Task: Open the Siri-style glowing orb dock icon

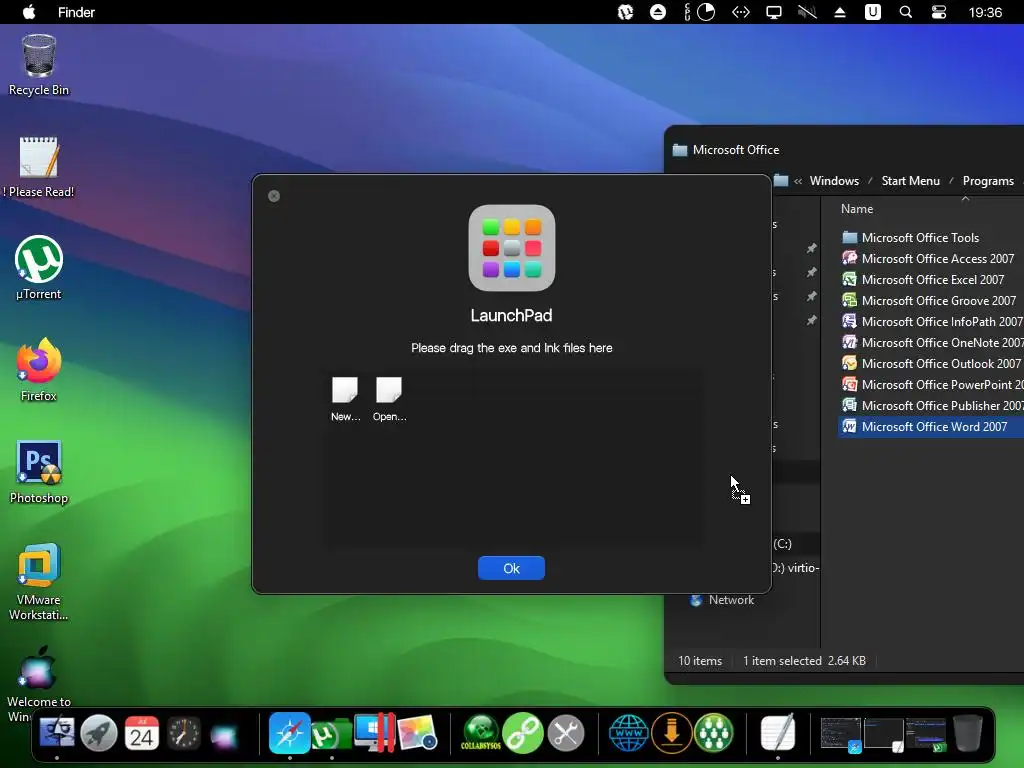Action: tap(224, 735)
